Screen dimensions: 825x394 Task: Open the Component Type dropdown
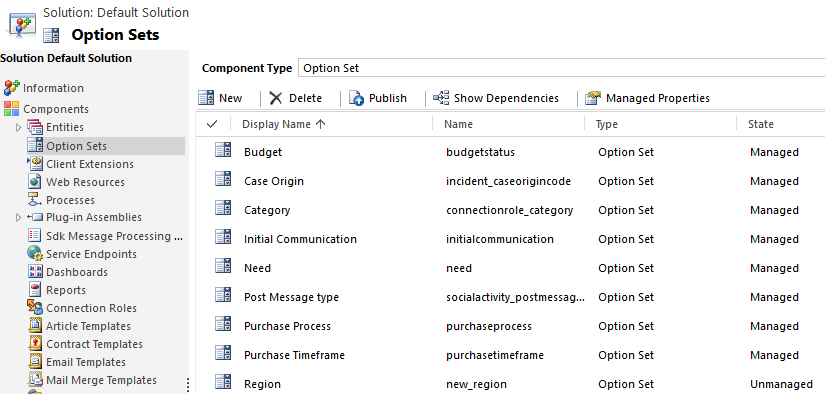pos(561,68)
